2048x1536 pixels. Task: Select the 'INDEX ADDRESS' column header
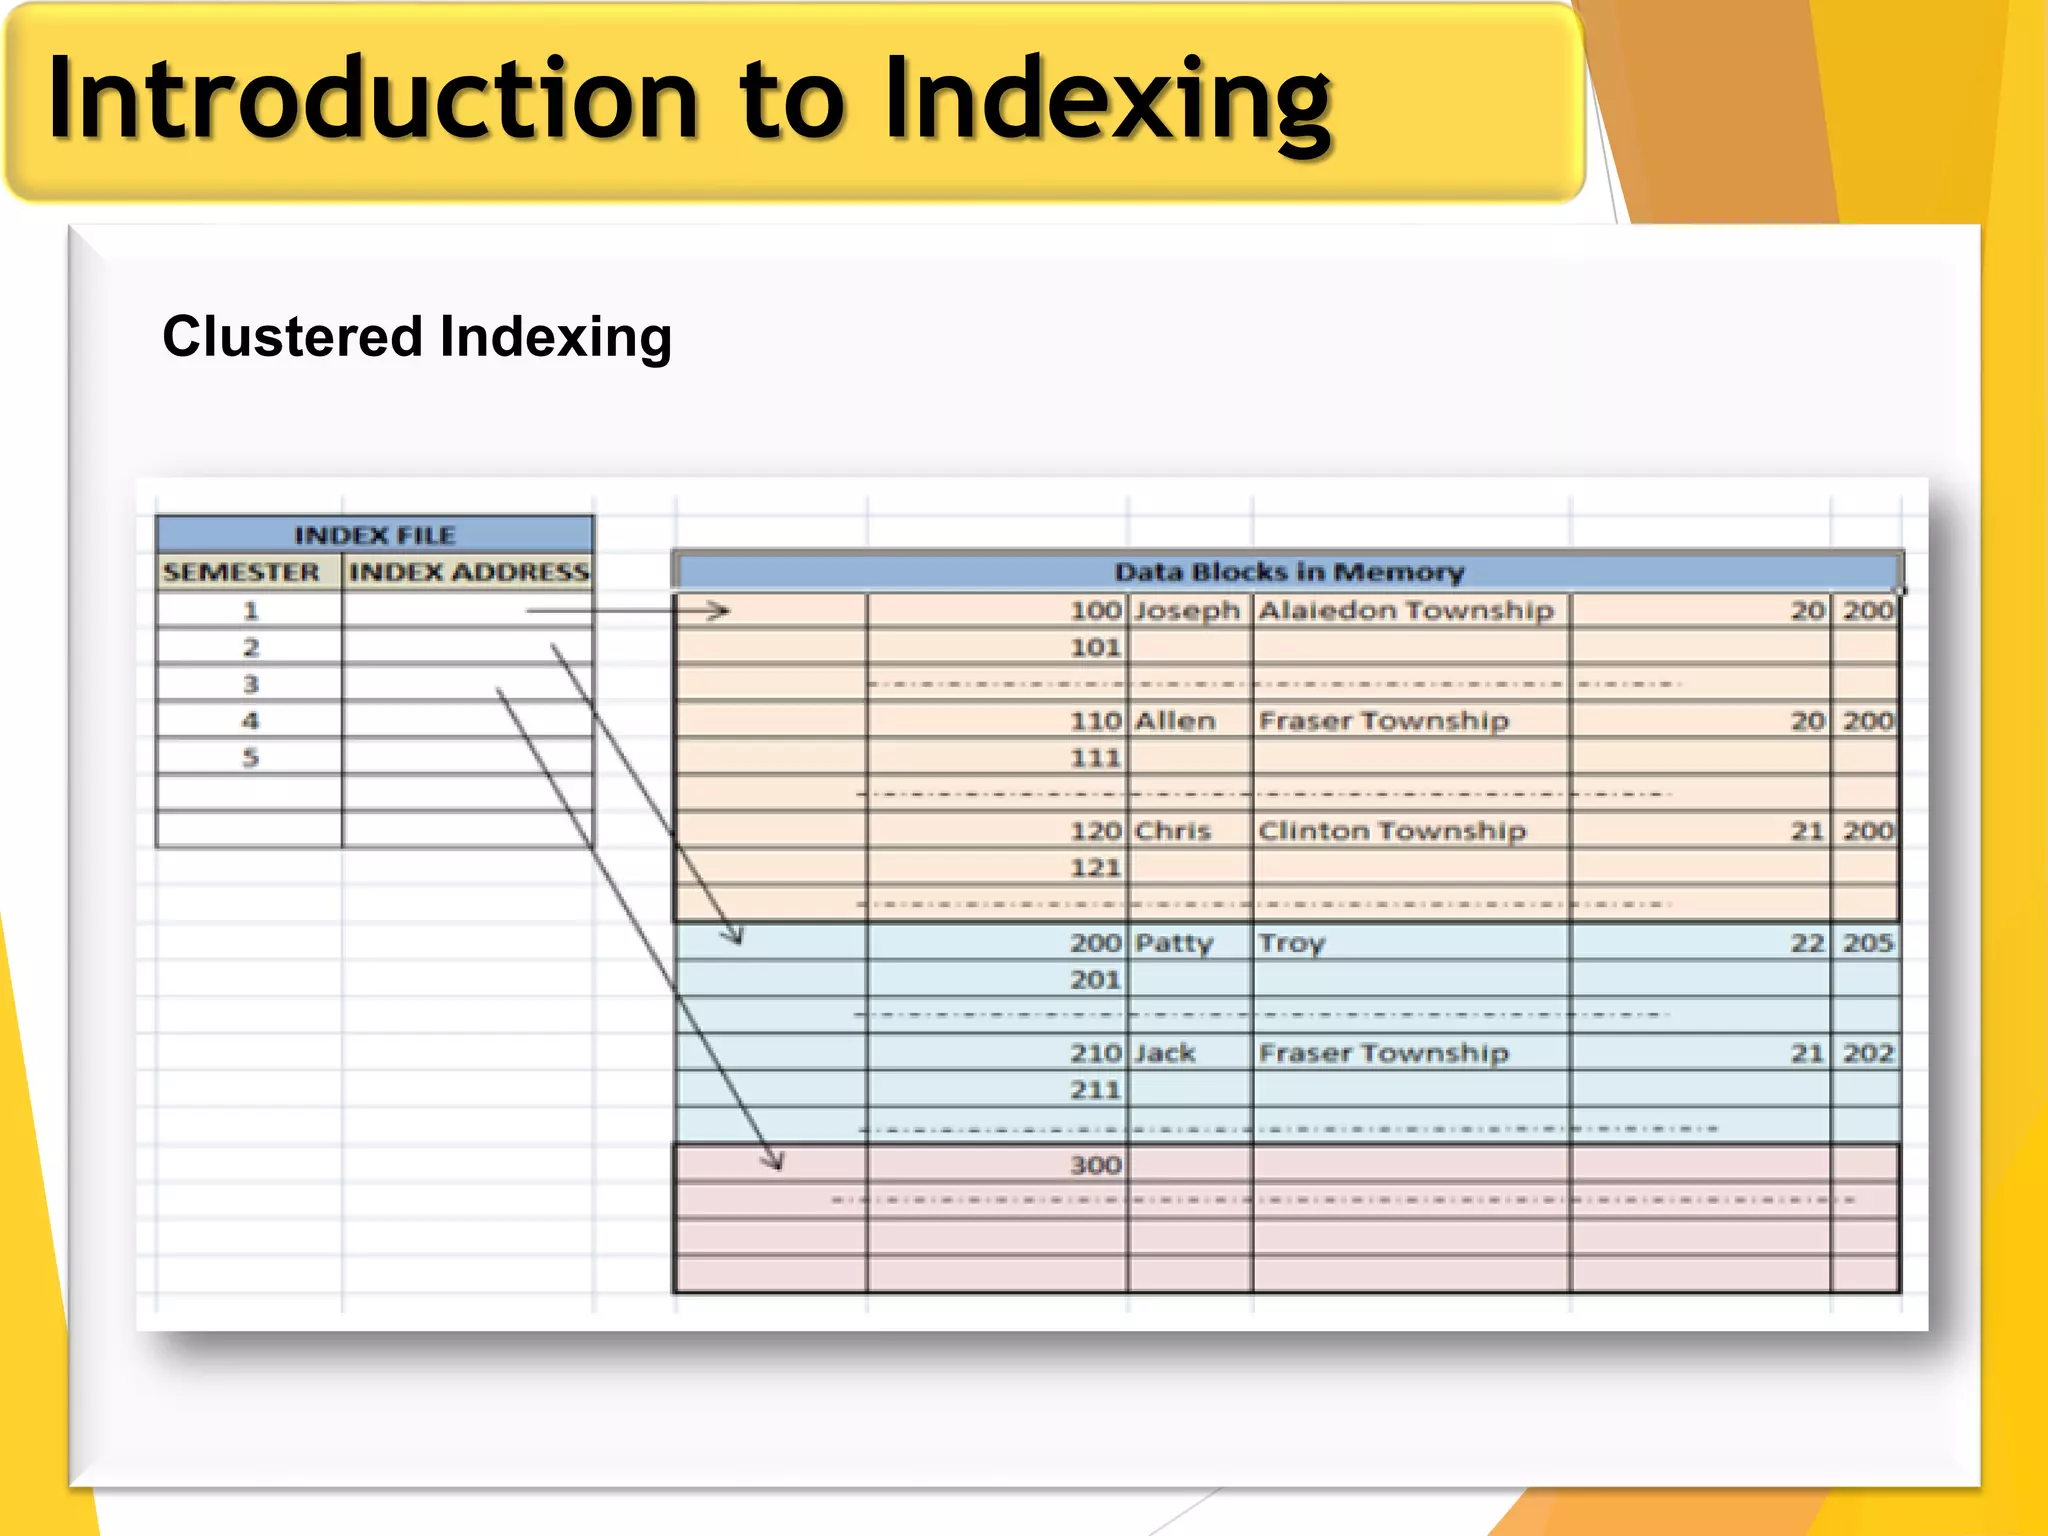469,572
